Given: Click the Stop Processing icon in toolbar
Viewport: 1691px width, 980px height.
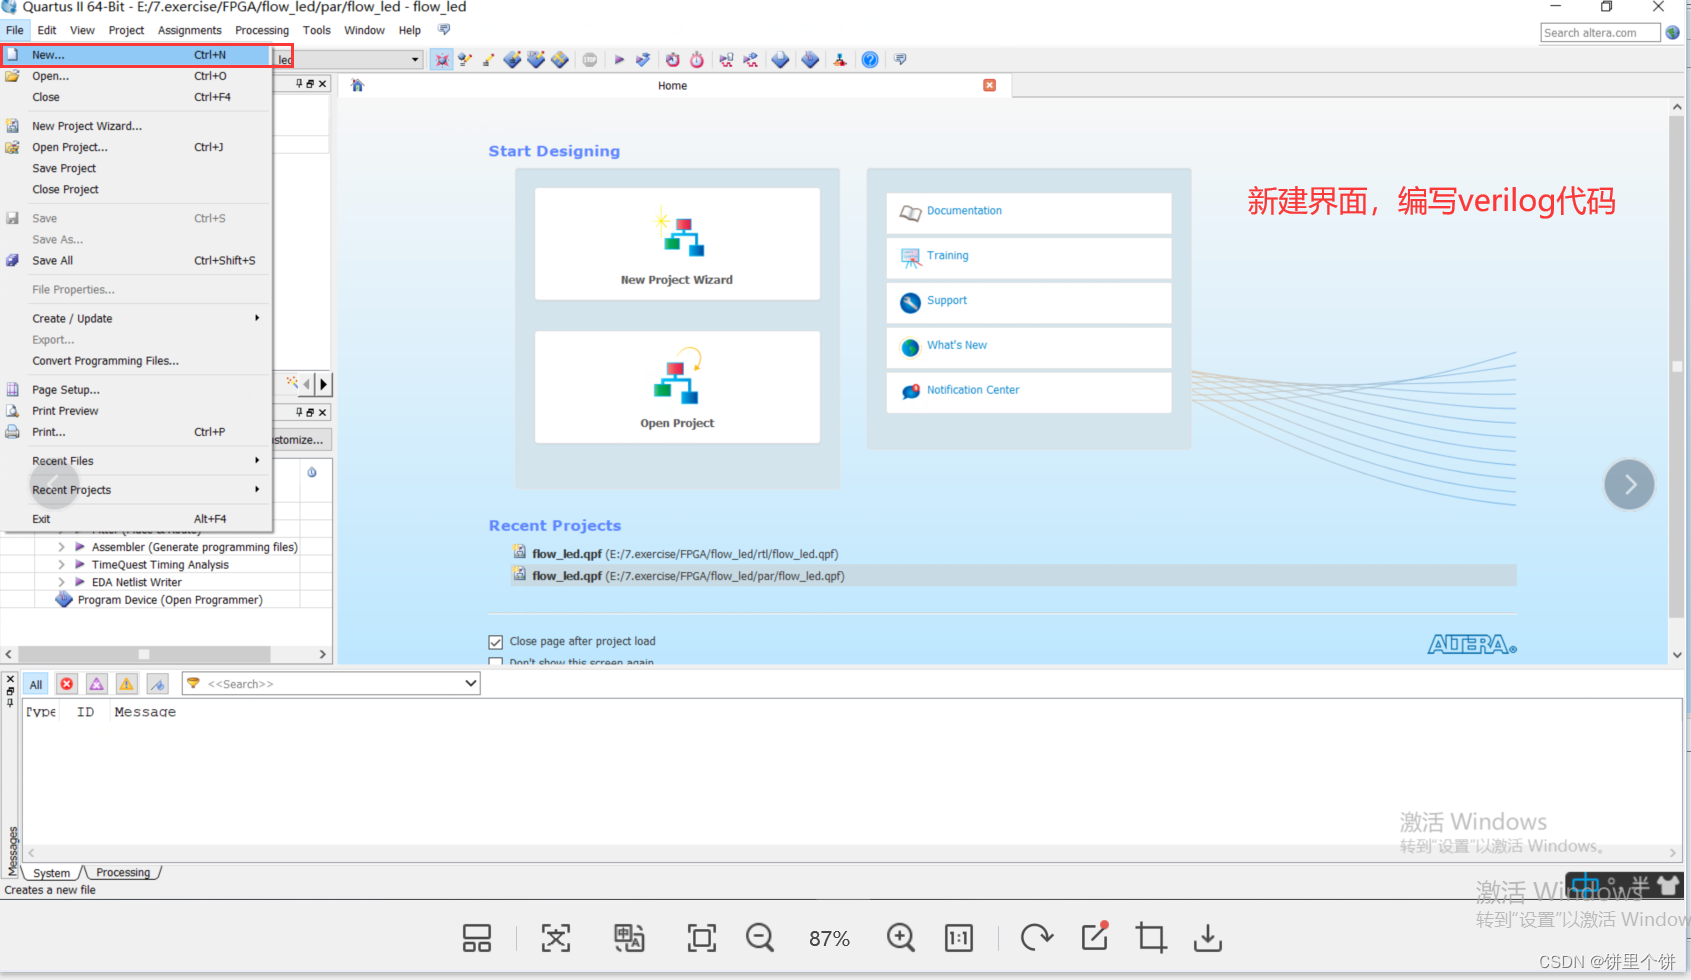Looking at the screenshot, I should coord(590,60).
